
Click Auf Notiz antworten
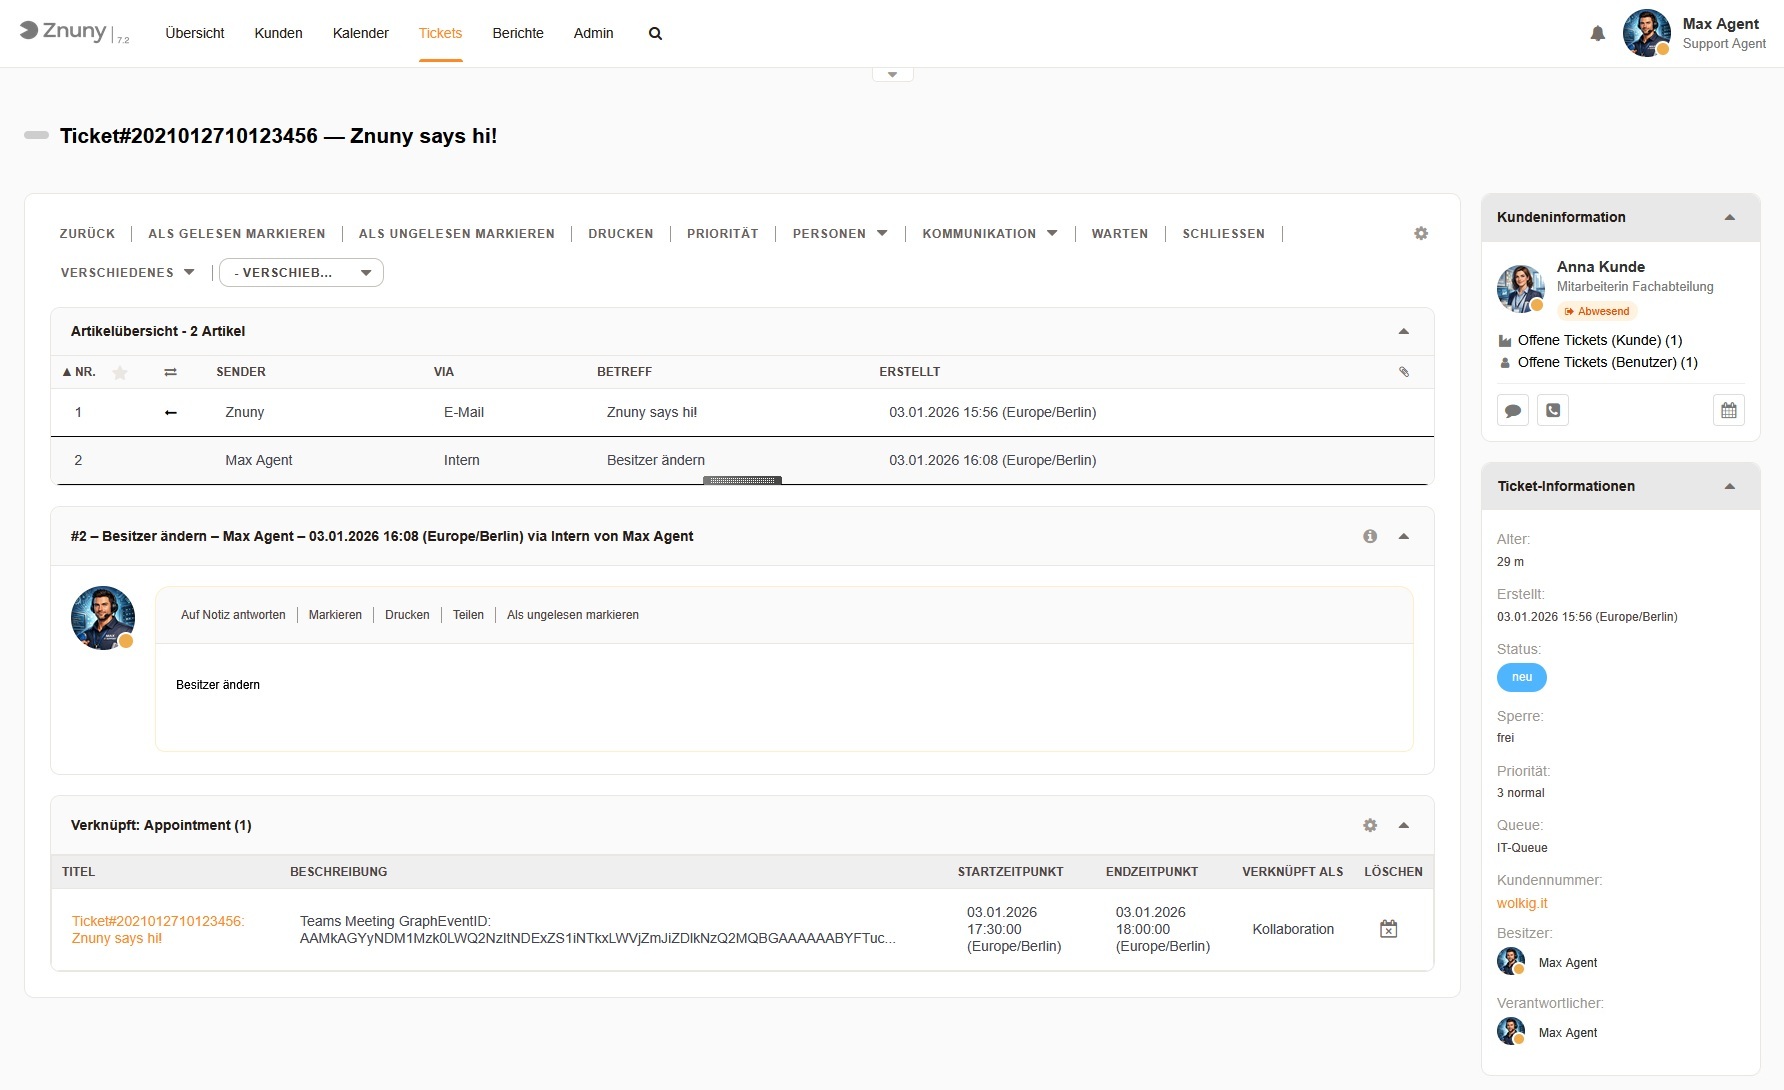[x=233, y=615]
